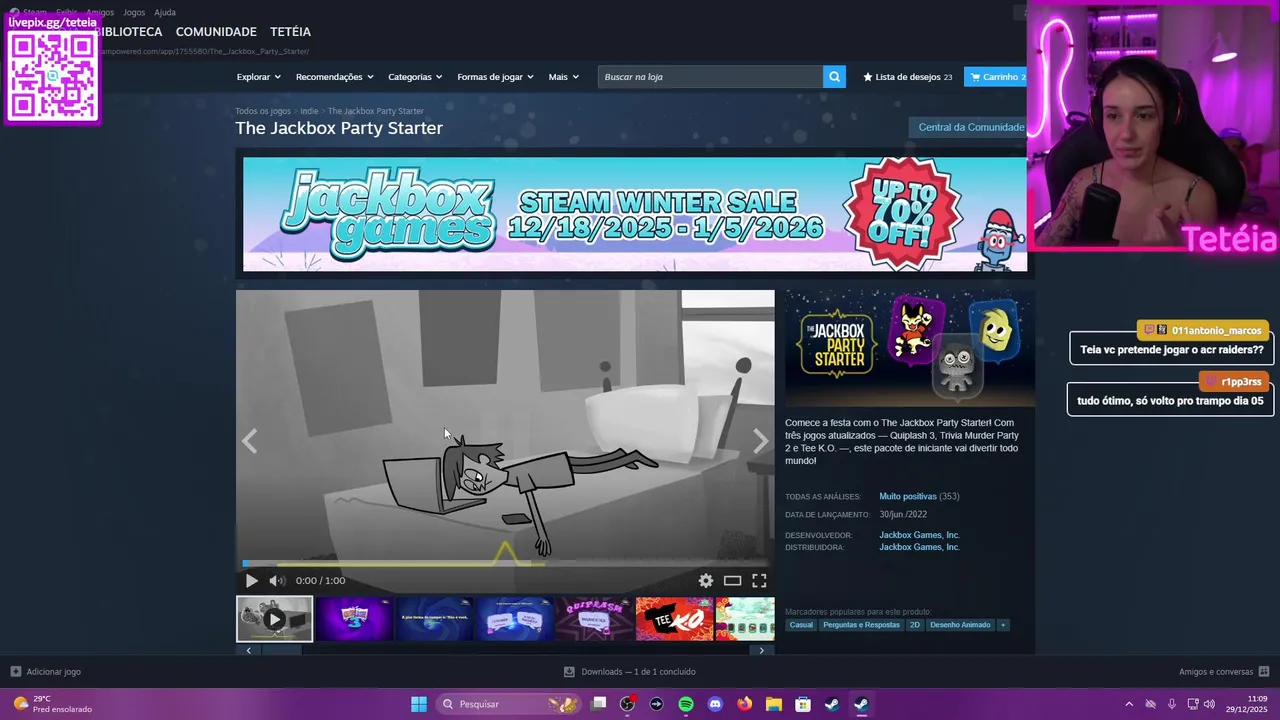1280x720 pixels.
Task: Open the TETÉIA profile tab
Action: pos(290,32)
